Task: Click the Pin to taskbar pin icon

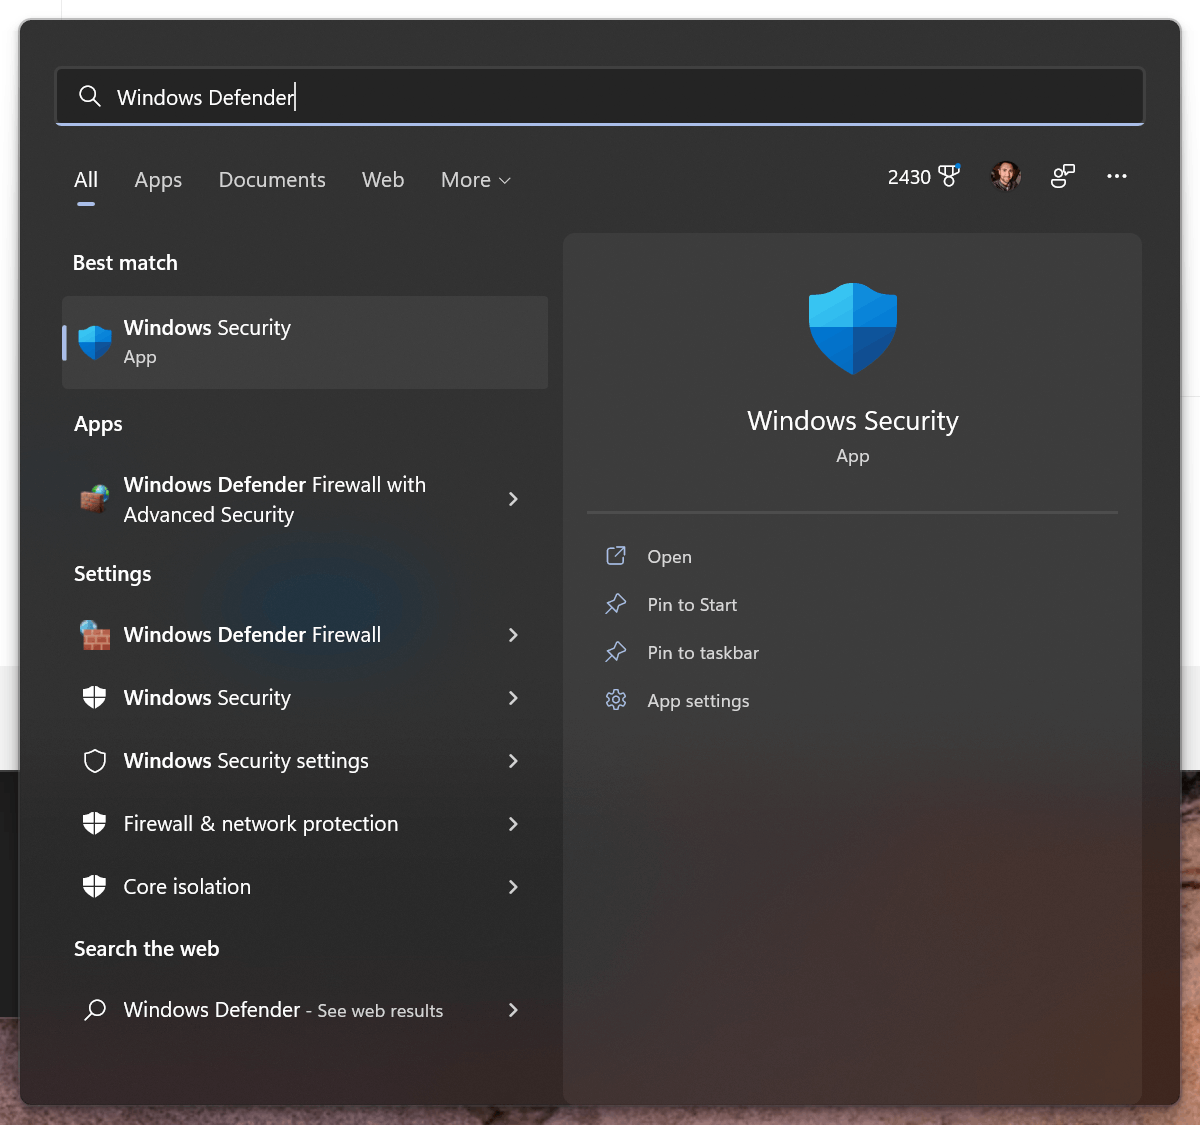Action: (x=616, y=652)
